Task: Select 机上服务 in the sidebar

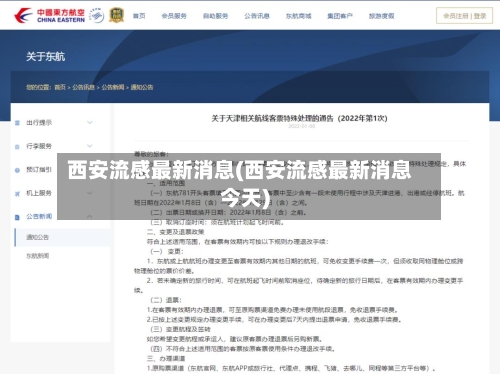Action: [x=39, y=193]
